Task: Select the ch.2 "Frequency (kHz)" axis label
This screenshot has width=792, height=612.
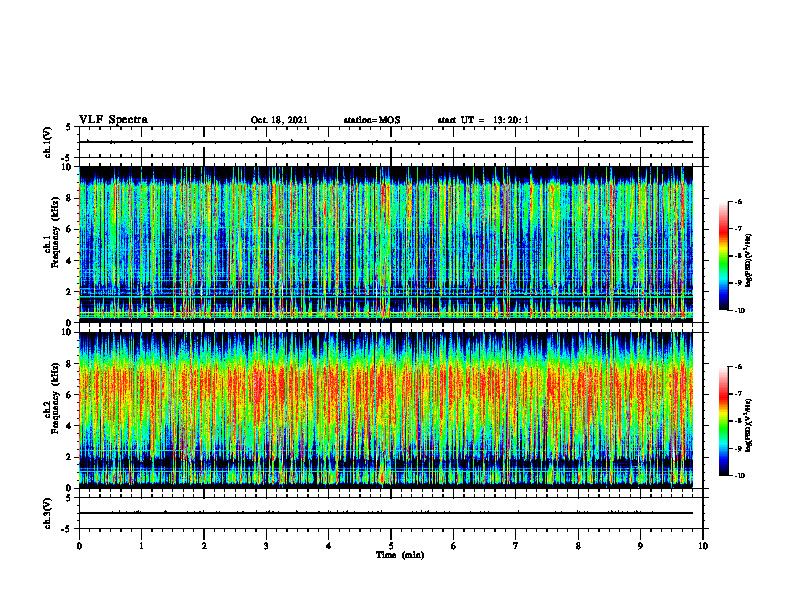Action: click(56, 398)
